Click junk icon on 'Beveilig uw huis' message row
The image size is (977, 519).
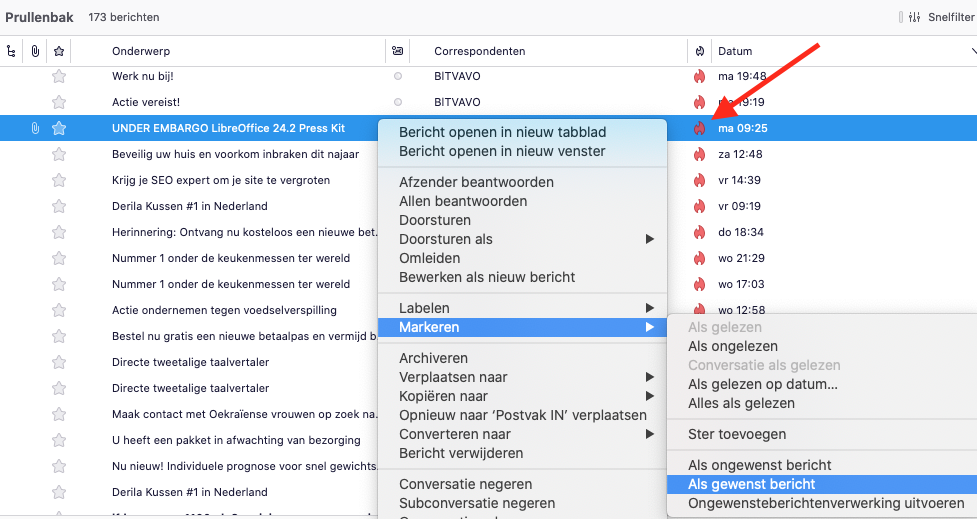[x=699, y=154]
